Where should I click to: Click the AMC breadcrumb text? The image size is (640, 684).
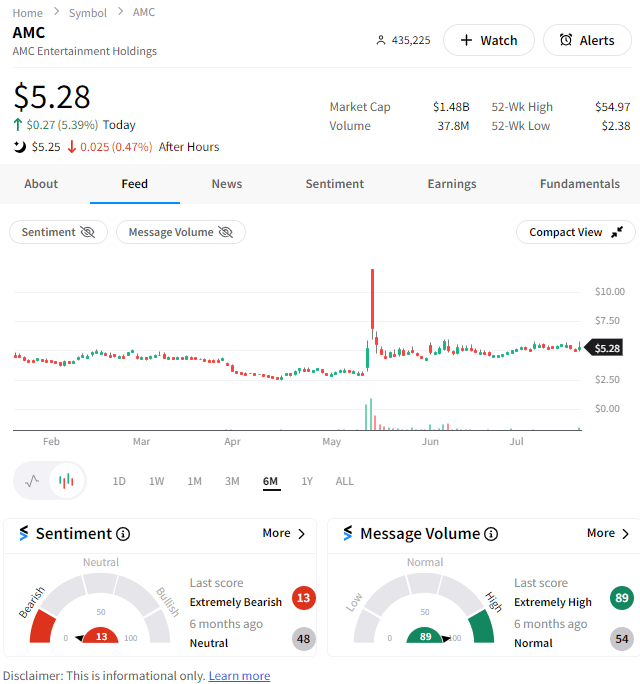click(x=144, y=12)
